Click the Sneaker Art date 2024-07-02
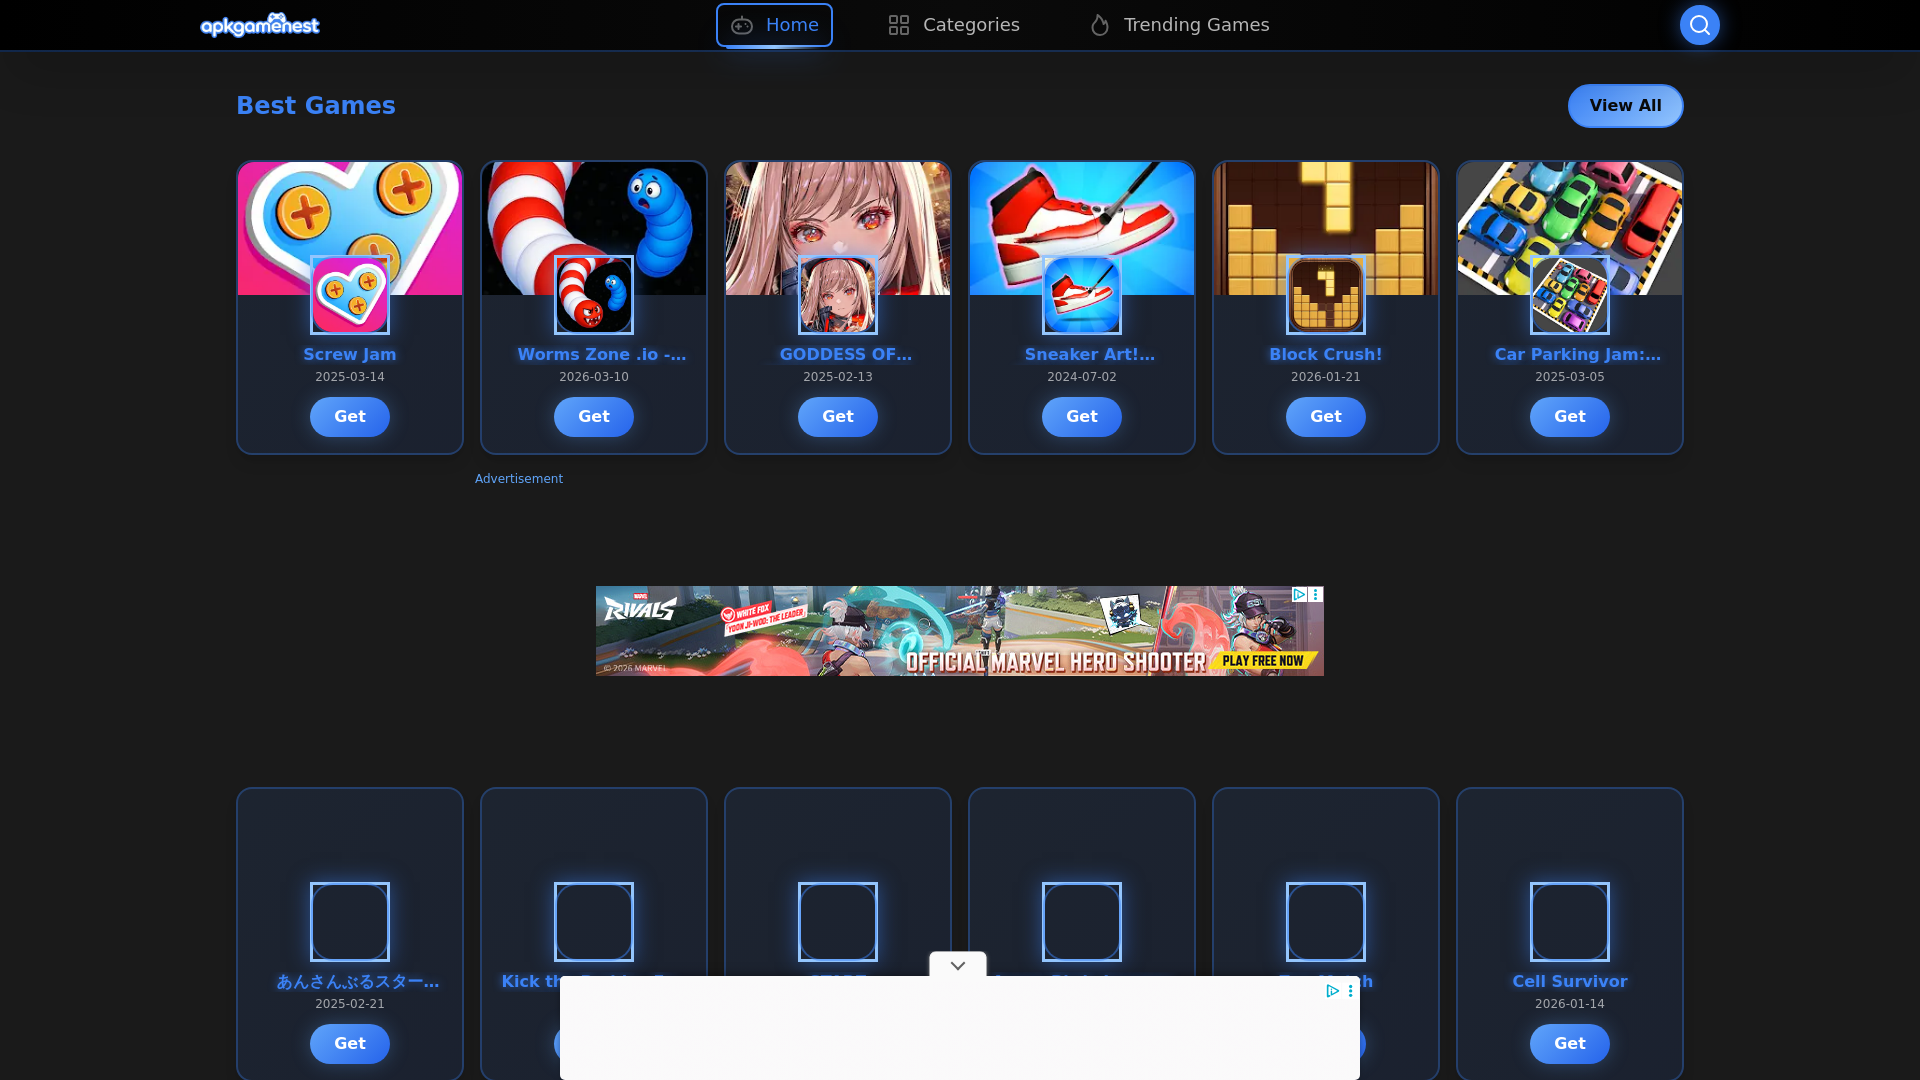 (x=1082, y=377)
